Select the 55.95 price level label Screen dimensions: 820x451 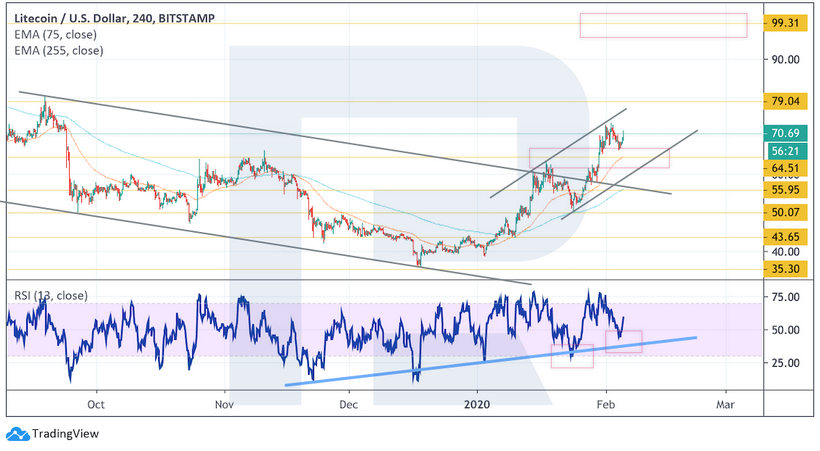pos(785,189)
